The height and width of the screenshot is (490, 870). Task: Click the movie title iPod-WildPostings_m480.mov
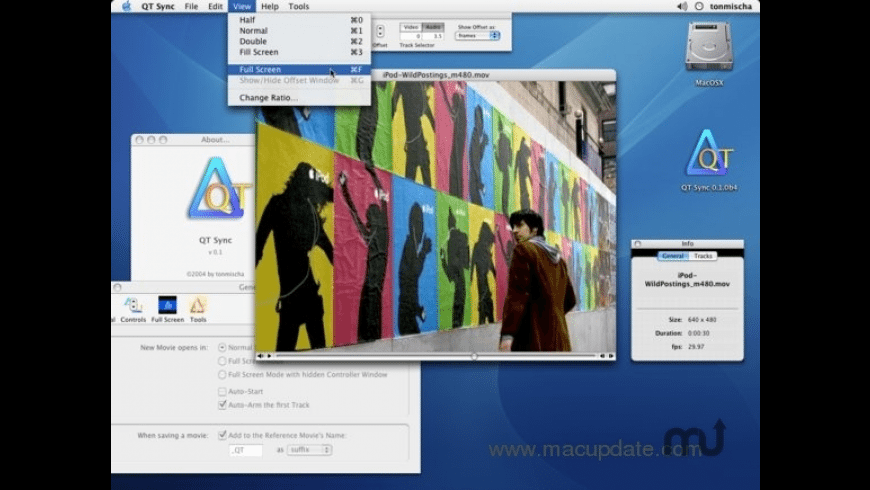(x=436, y=74)
